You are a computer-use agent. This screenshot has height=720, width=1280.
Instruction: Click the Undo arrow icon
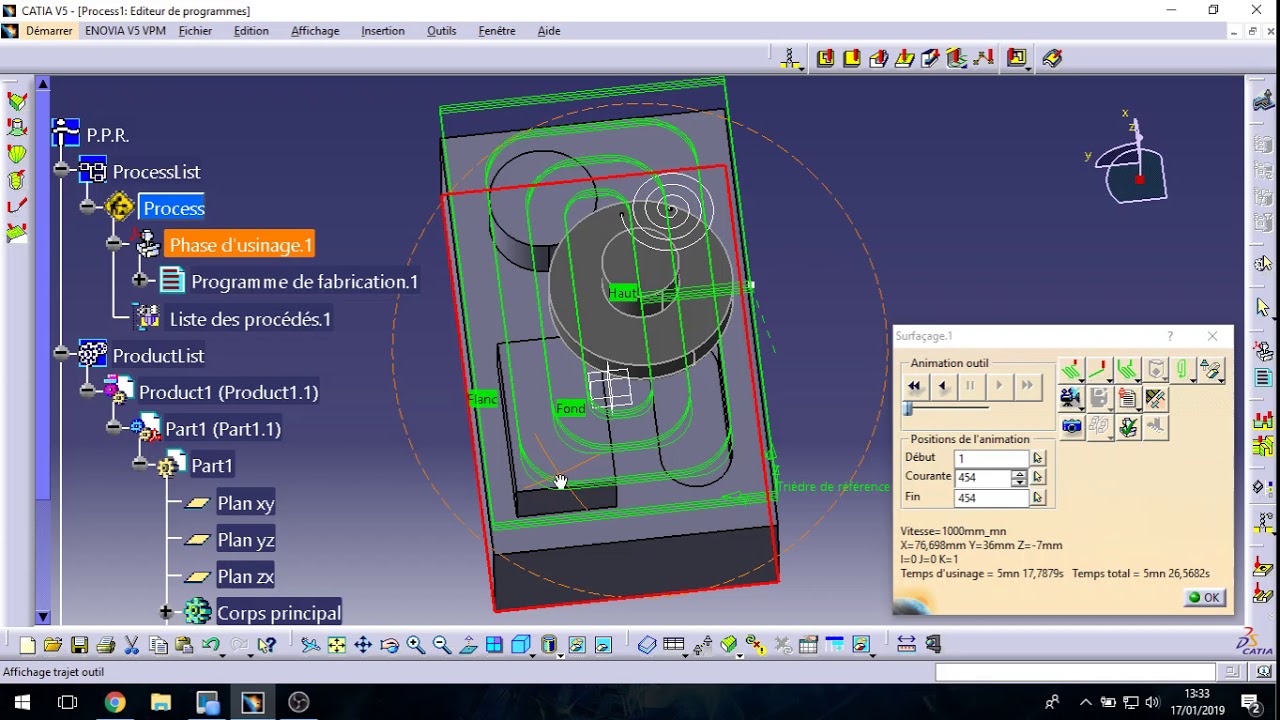tap(210, 645)
